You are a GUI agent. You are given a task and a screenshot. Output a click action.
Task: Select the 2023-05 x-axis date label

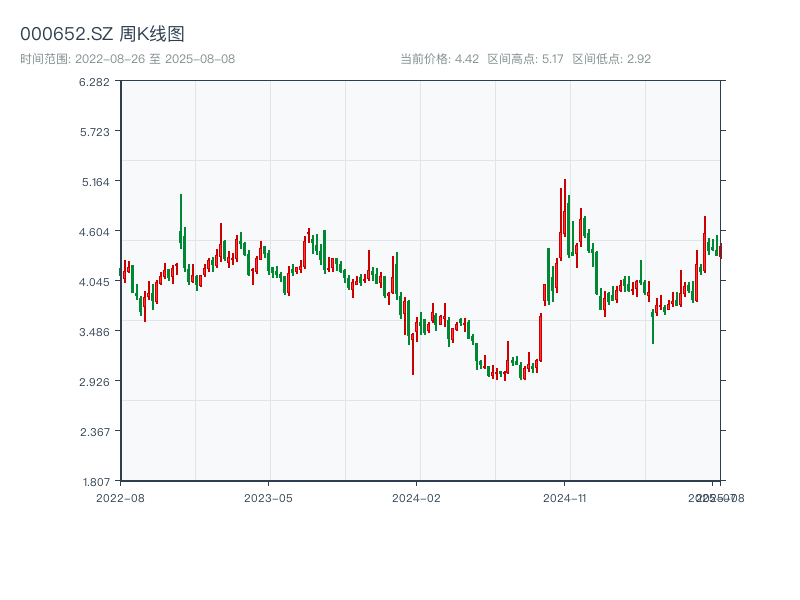(268, 497)
